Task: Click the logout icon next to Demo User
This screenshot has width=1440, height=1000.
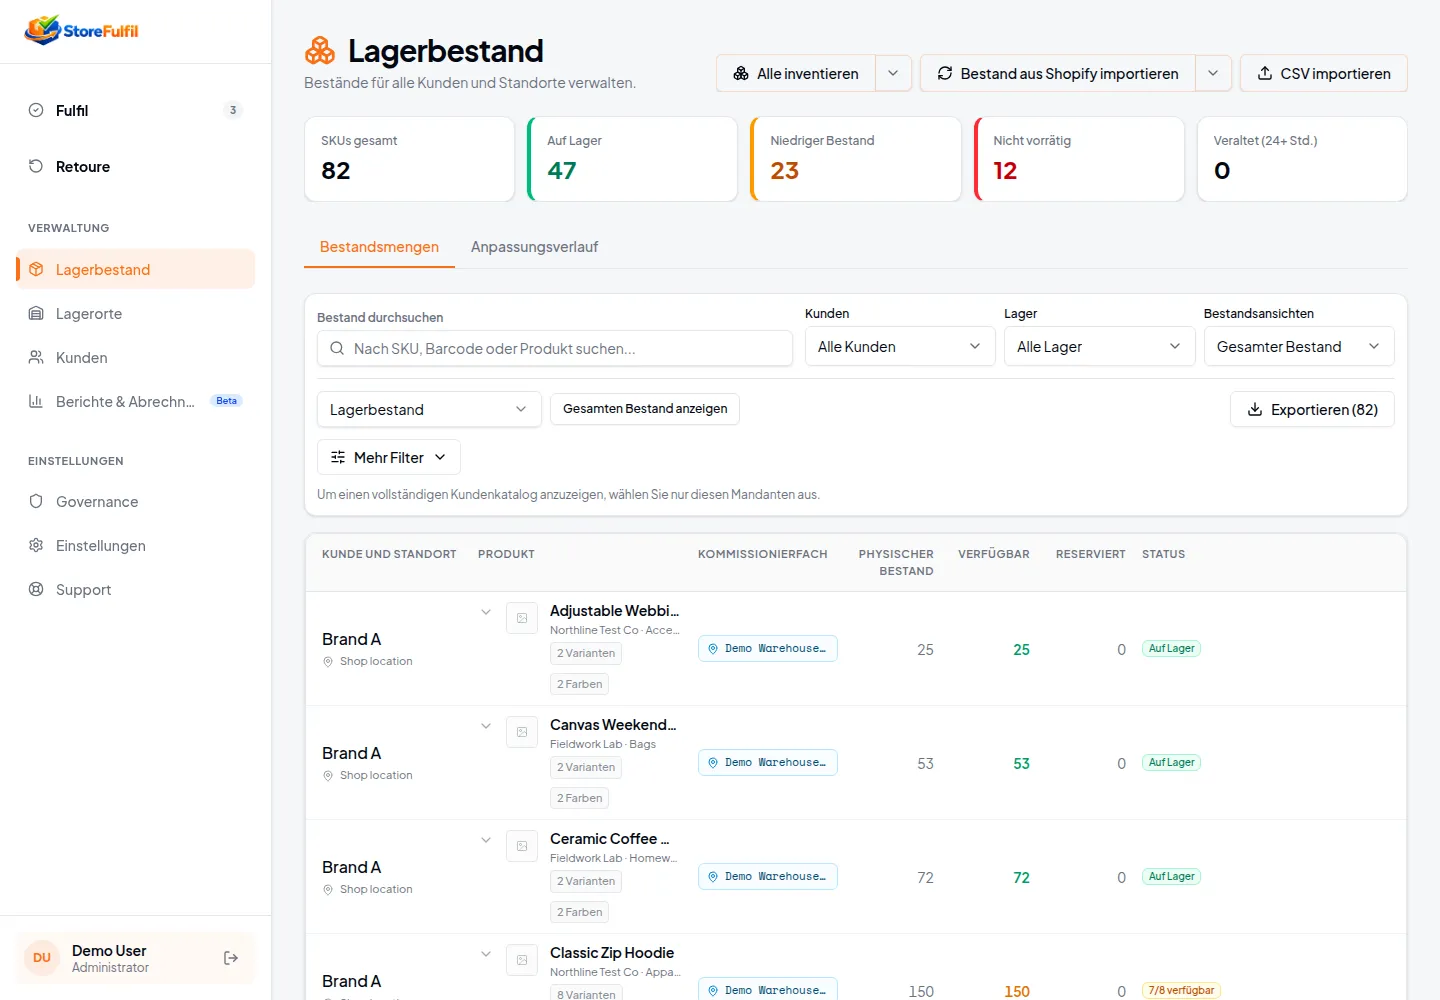Action: click(231, 958)
